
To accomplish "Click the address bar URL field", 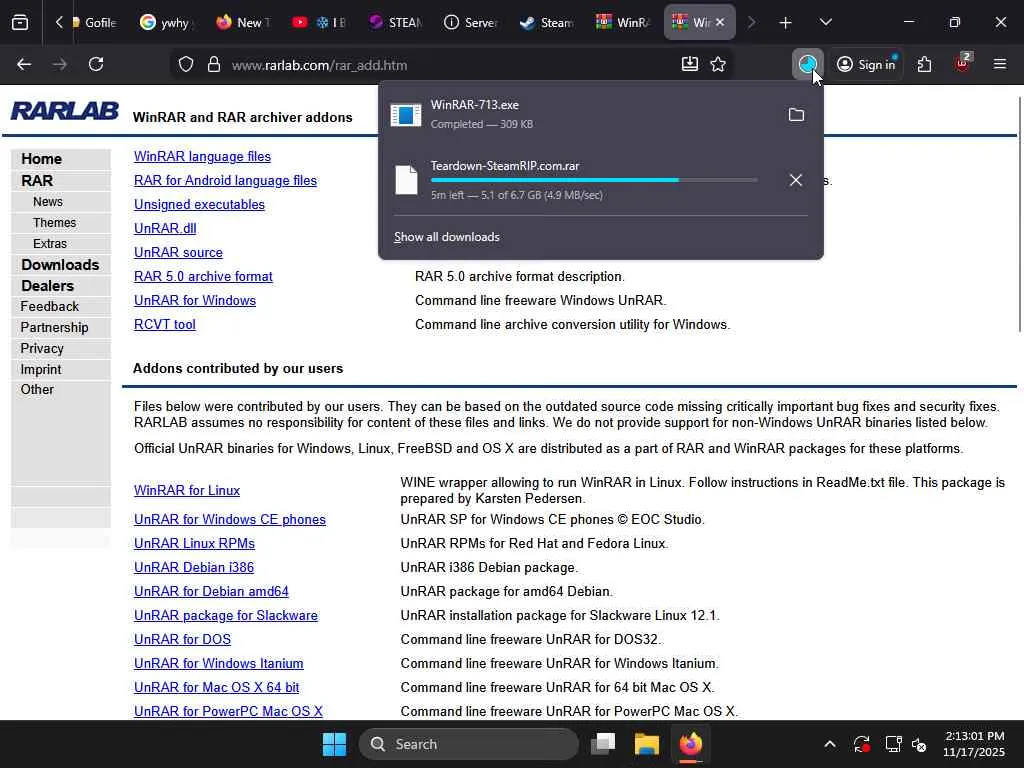I will click(x=451, y=65).
